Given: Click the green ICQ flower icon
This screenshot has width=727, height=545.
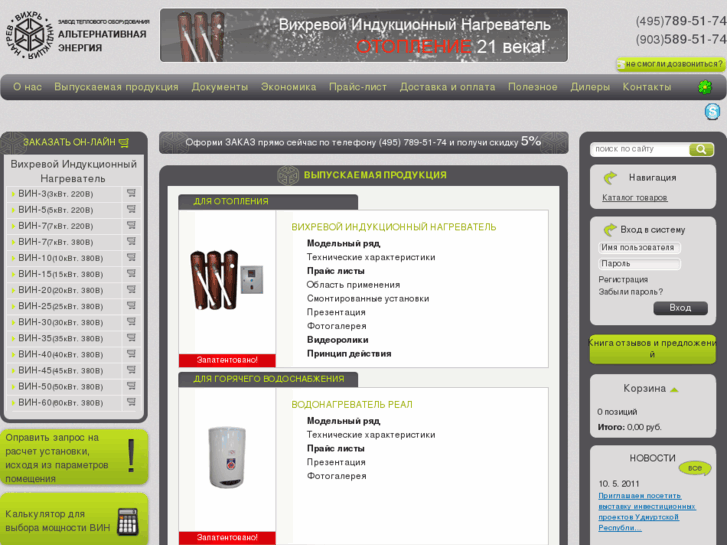Looking at the screenshot, I should [705, 87].
